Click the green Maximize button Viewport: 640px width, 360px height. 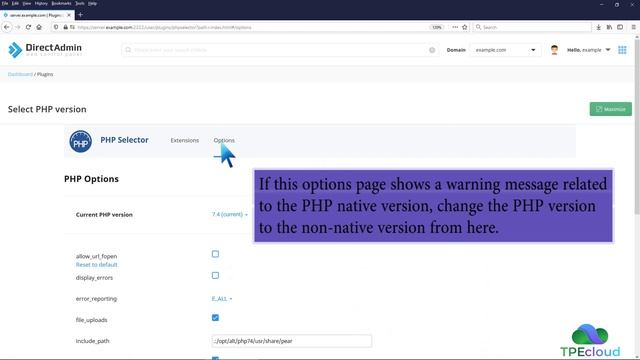(611, 109)
